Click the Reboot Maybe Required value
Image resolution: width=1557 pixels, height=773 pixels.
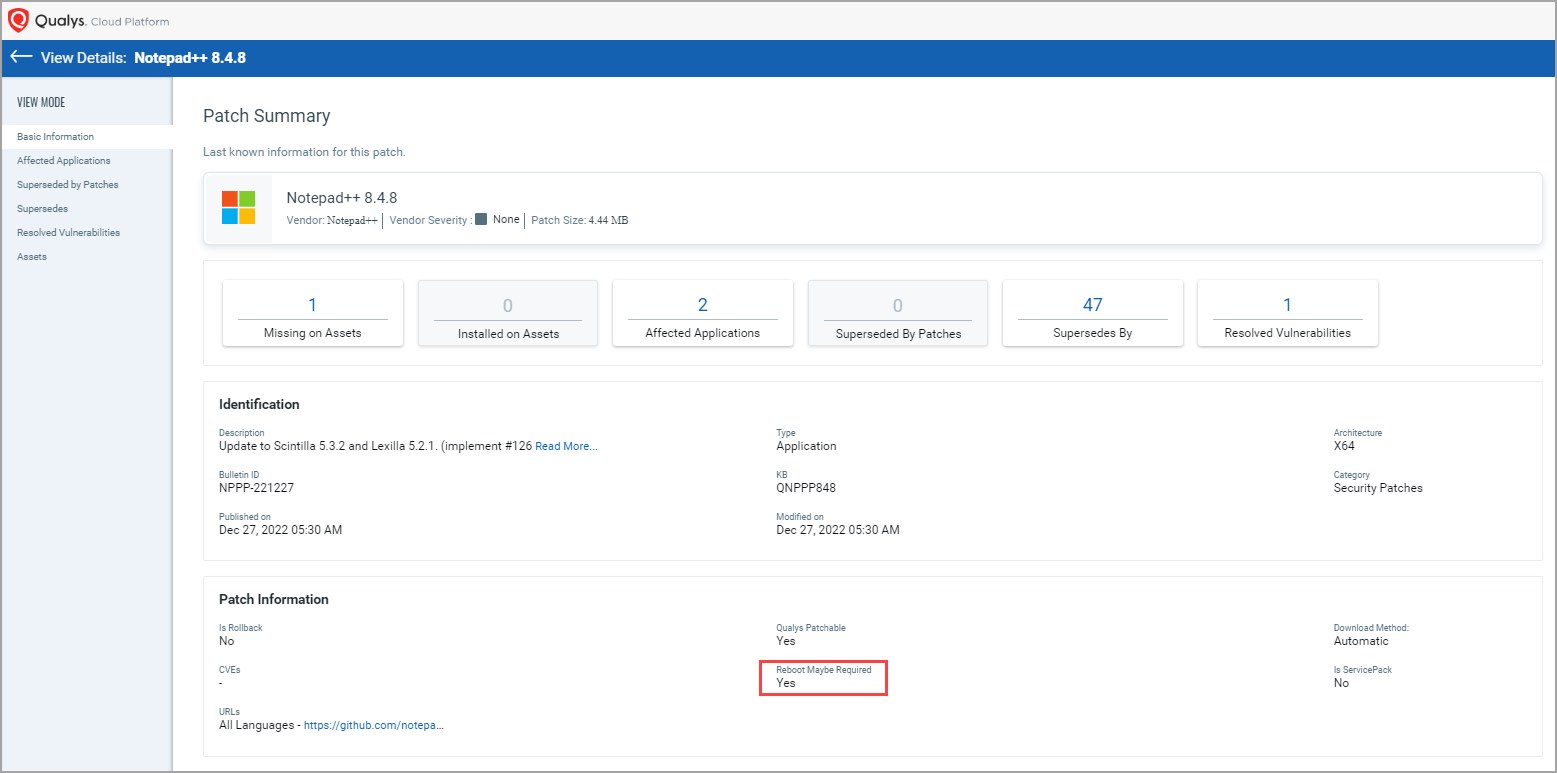coord(786,683)
